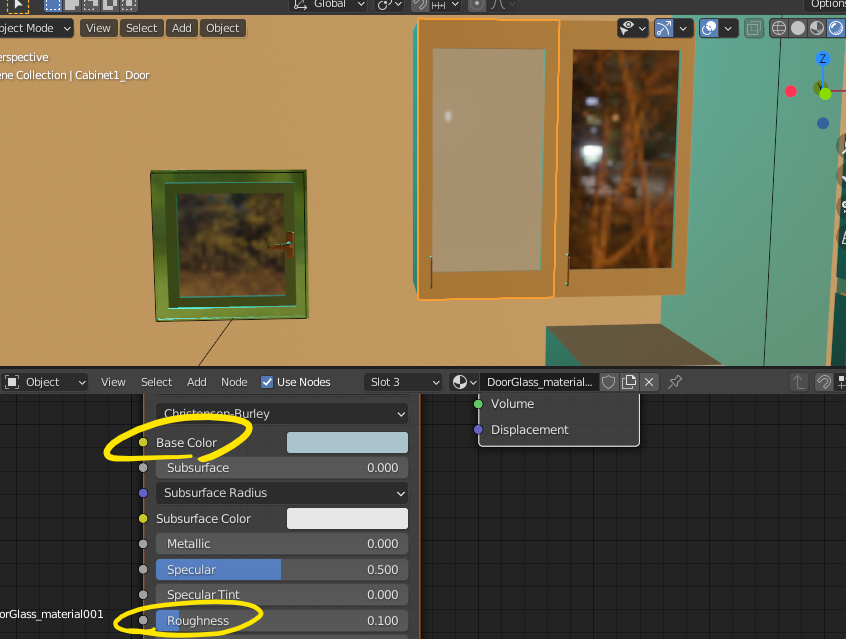Screen dimensions: 846x639
Task: Adjust the Subsurface value slider
Action: [282, 468]
